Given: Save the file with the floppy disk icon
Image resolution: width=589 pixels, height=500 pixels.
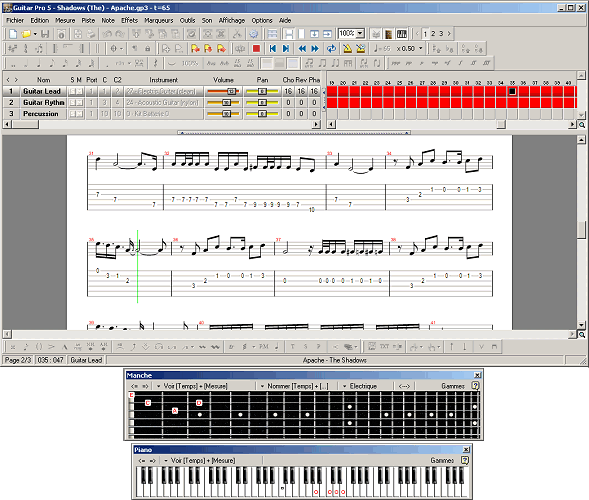Looking at the screenshot, I should 45,34.
